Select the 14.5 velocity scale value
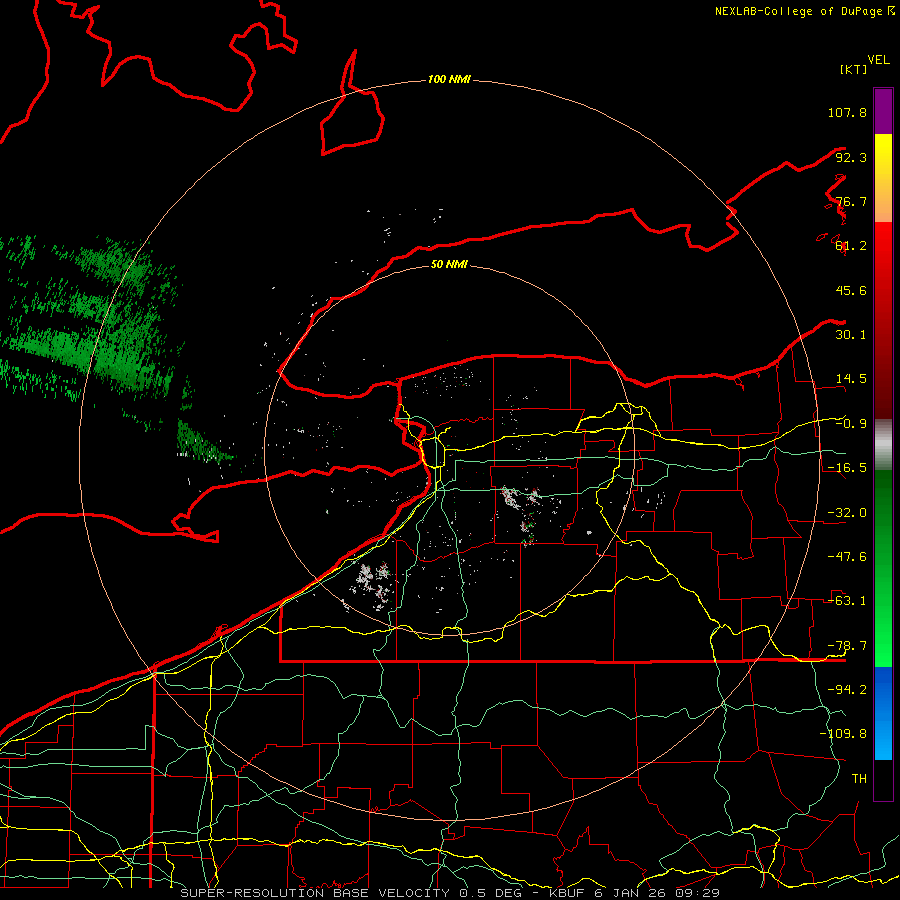The image size is (900, 900). click(x=851, y=379)
